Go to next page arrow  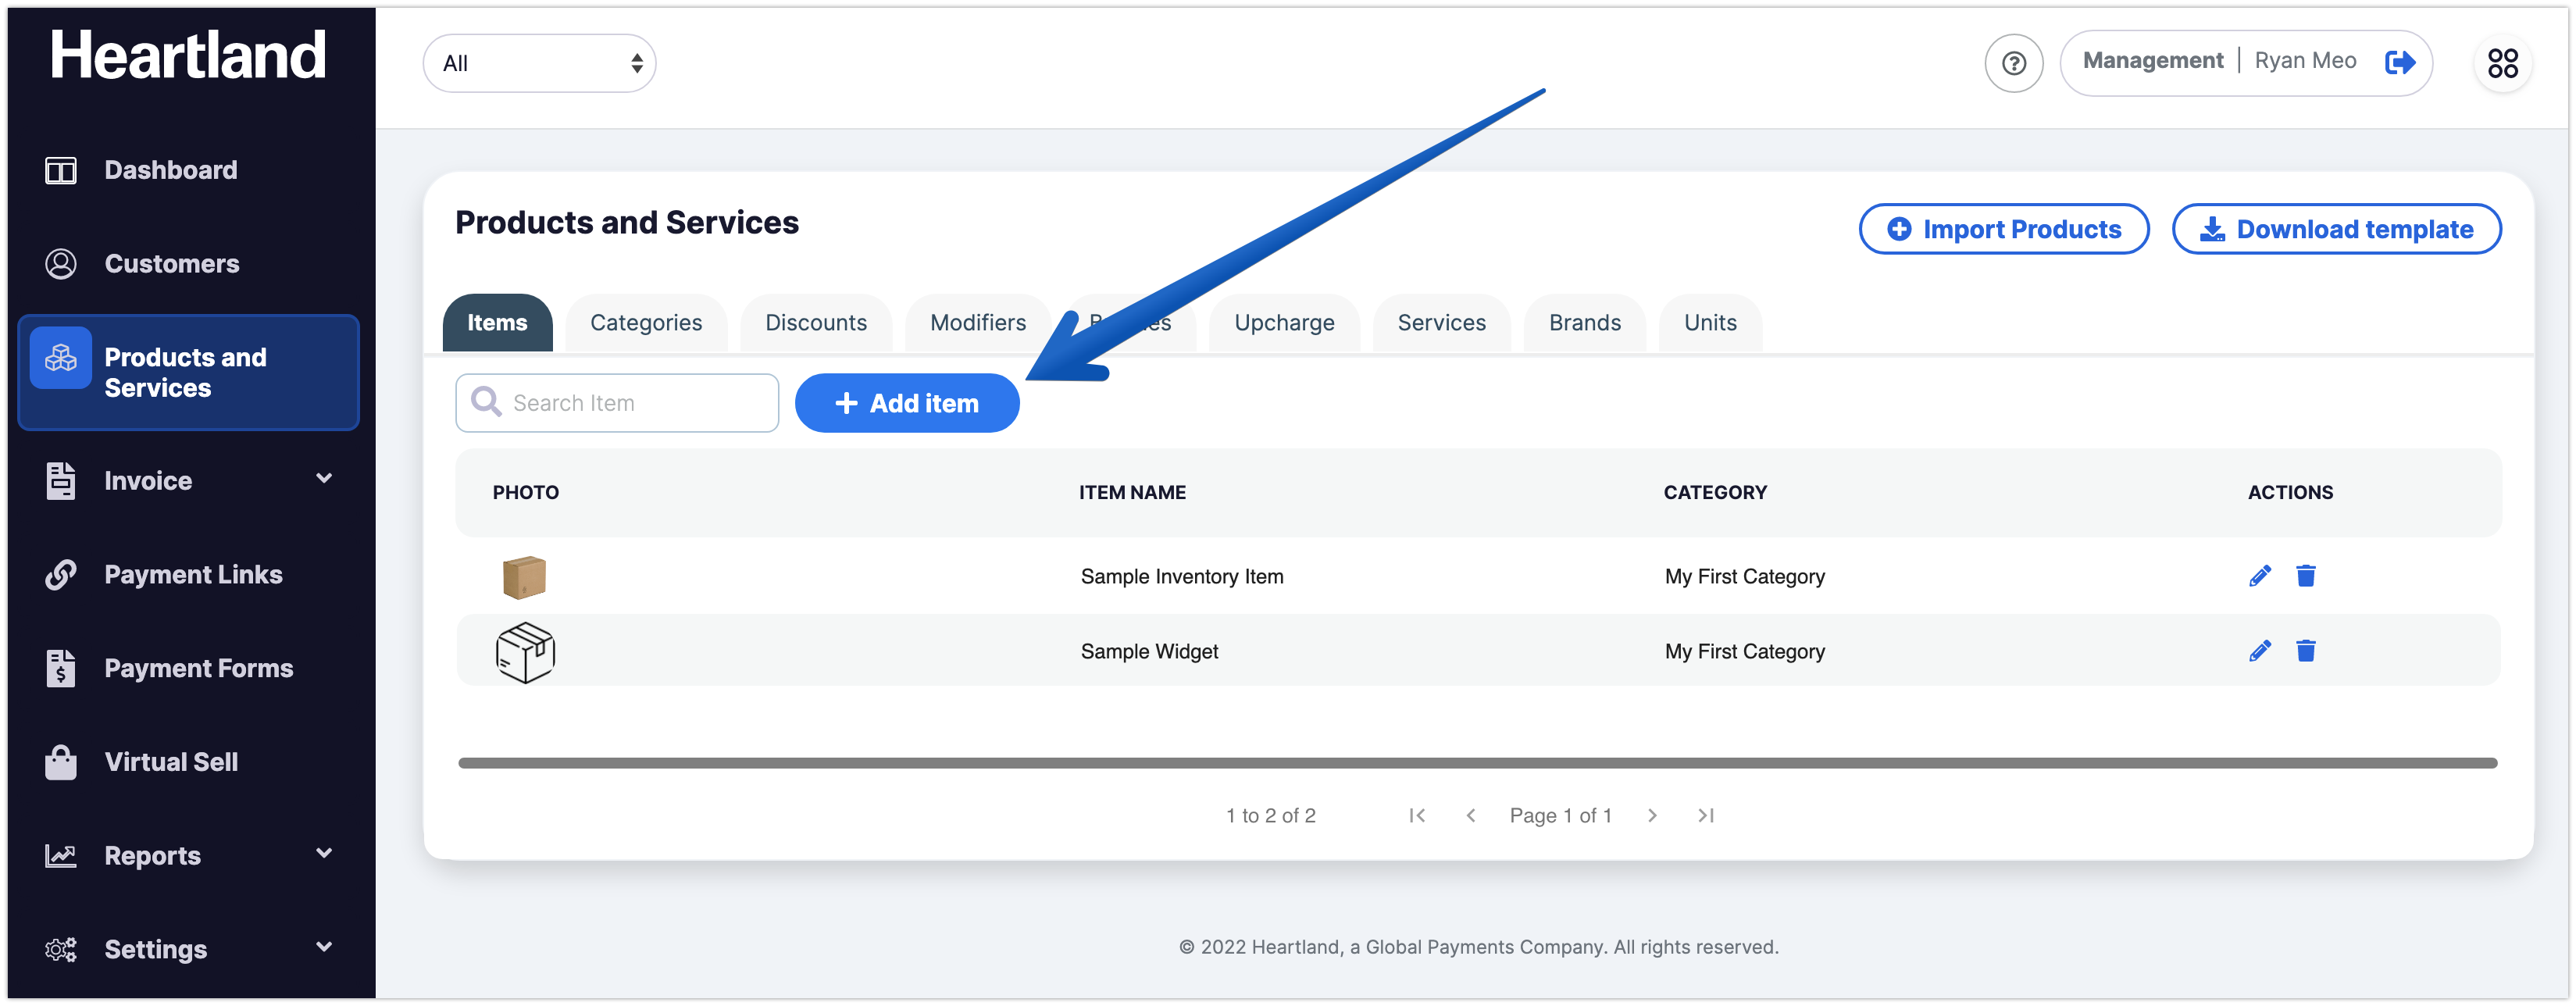(1652, 815)
